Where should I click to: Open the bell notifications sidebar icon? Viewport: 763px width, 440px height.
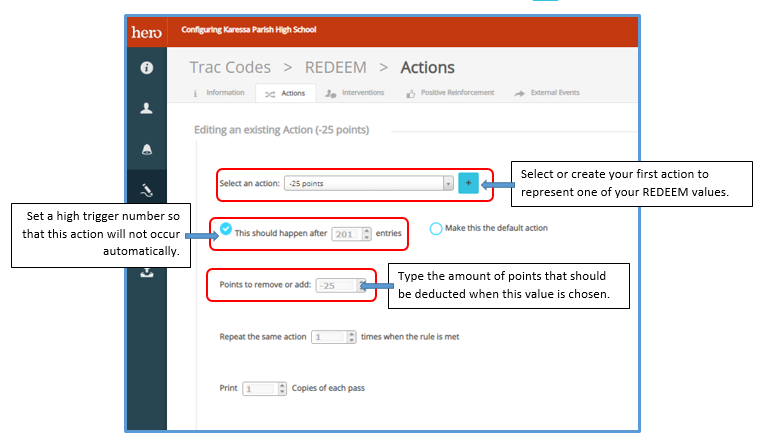(146, 149)
